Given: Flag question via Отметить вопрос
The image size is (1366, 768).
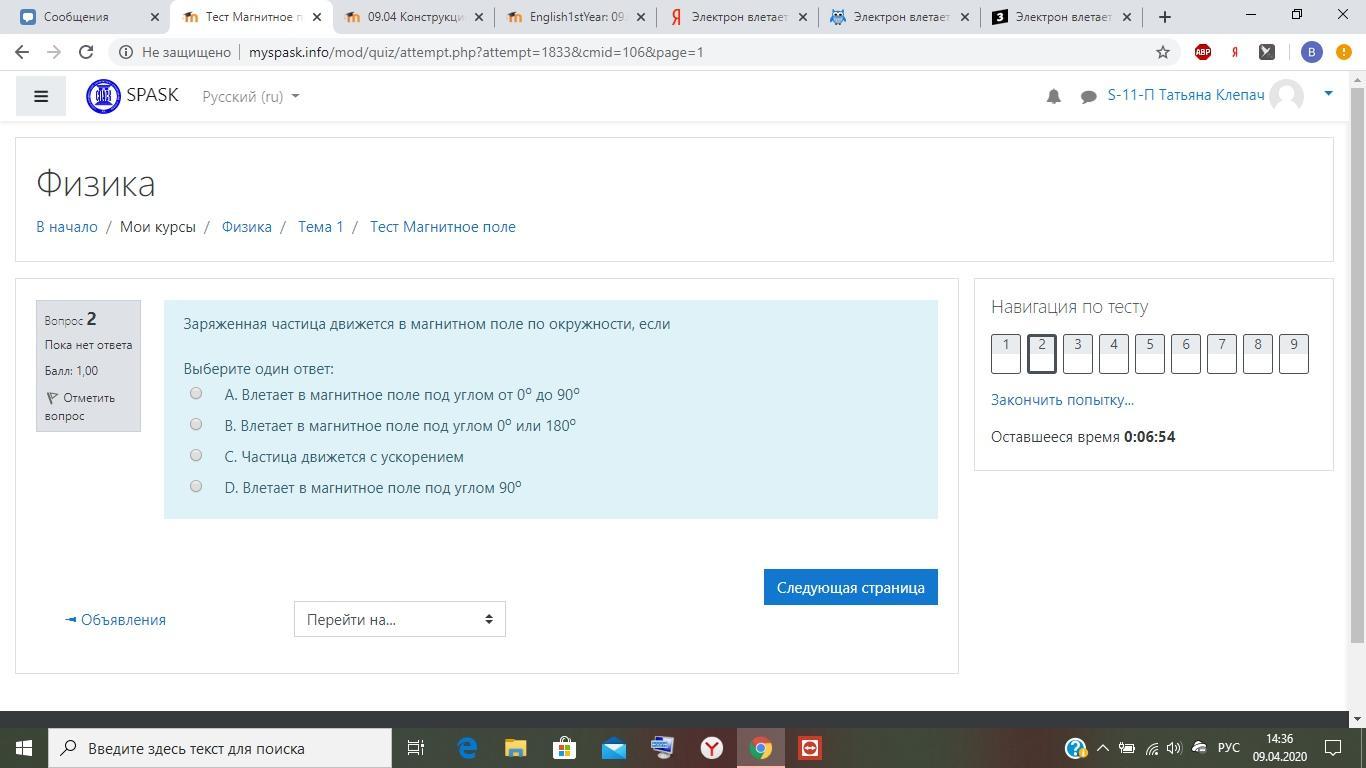Looking at the screenshot, I should tap(80, 406).
